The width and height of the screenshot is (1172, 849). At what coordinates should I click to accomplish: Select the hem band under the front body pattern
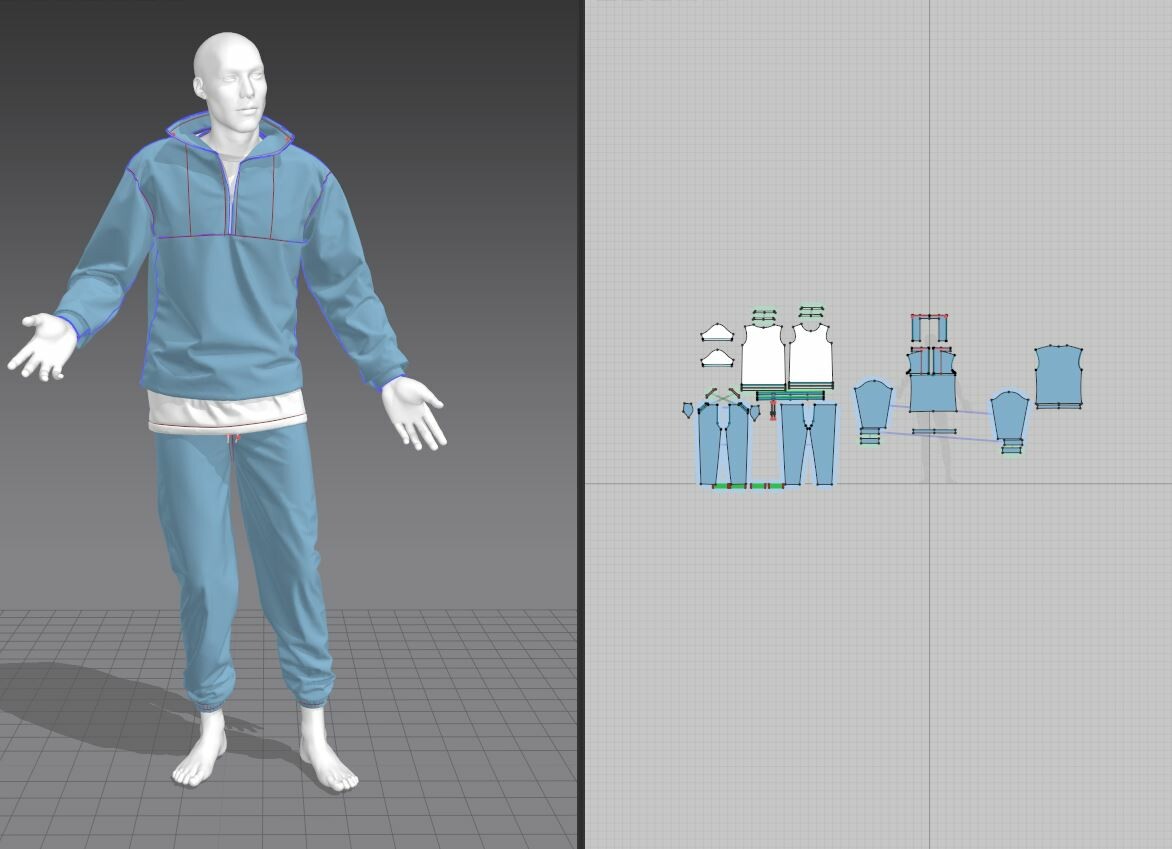[x=934, y=431]
